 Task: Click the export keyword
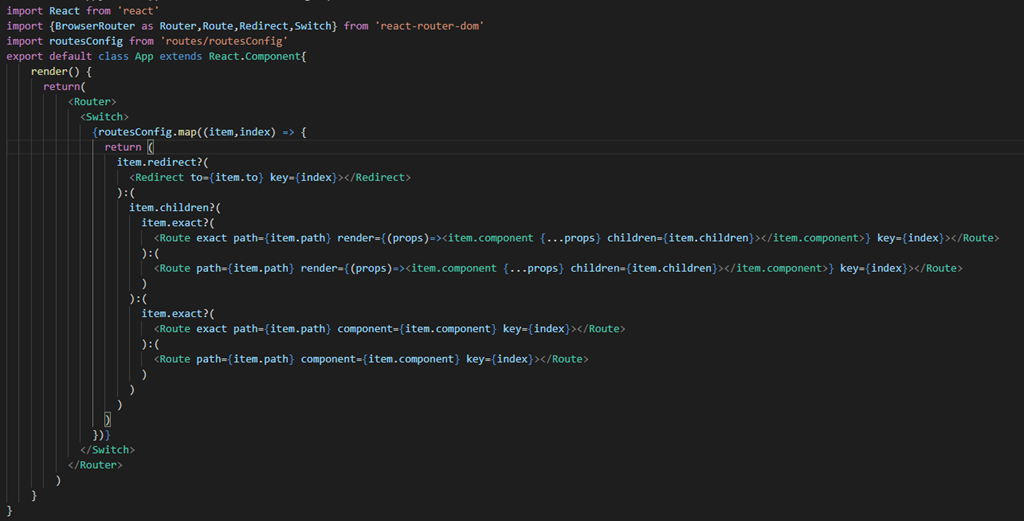click(x=25, y=56)
